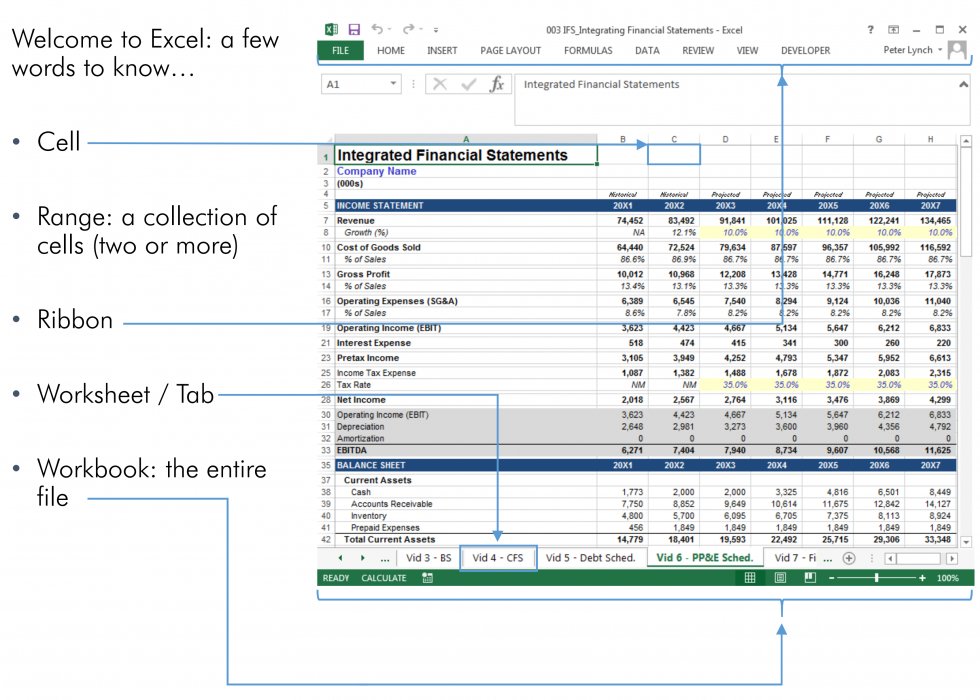Open the FORMULAS ribbon tab
This screenshot has height=700, width=980.
588,50
